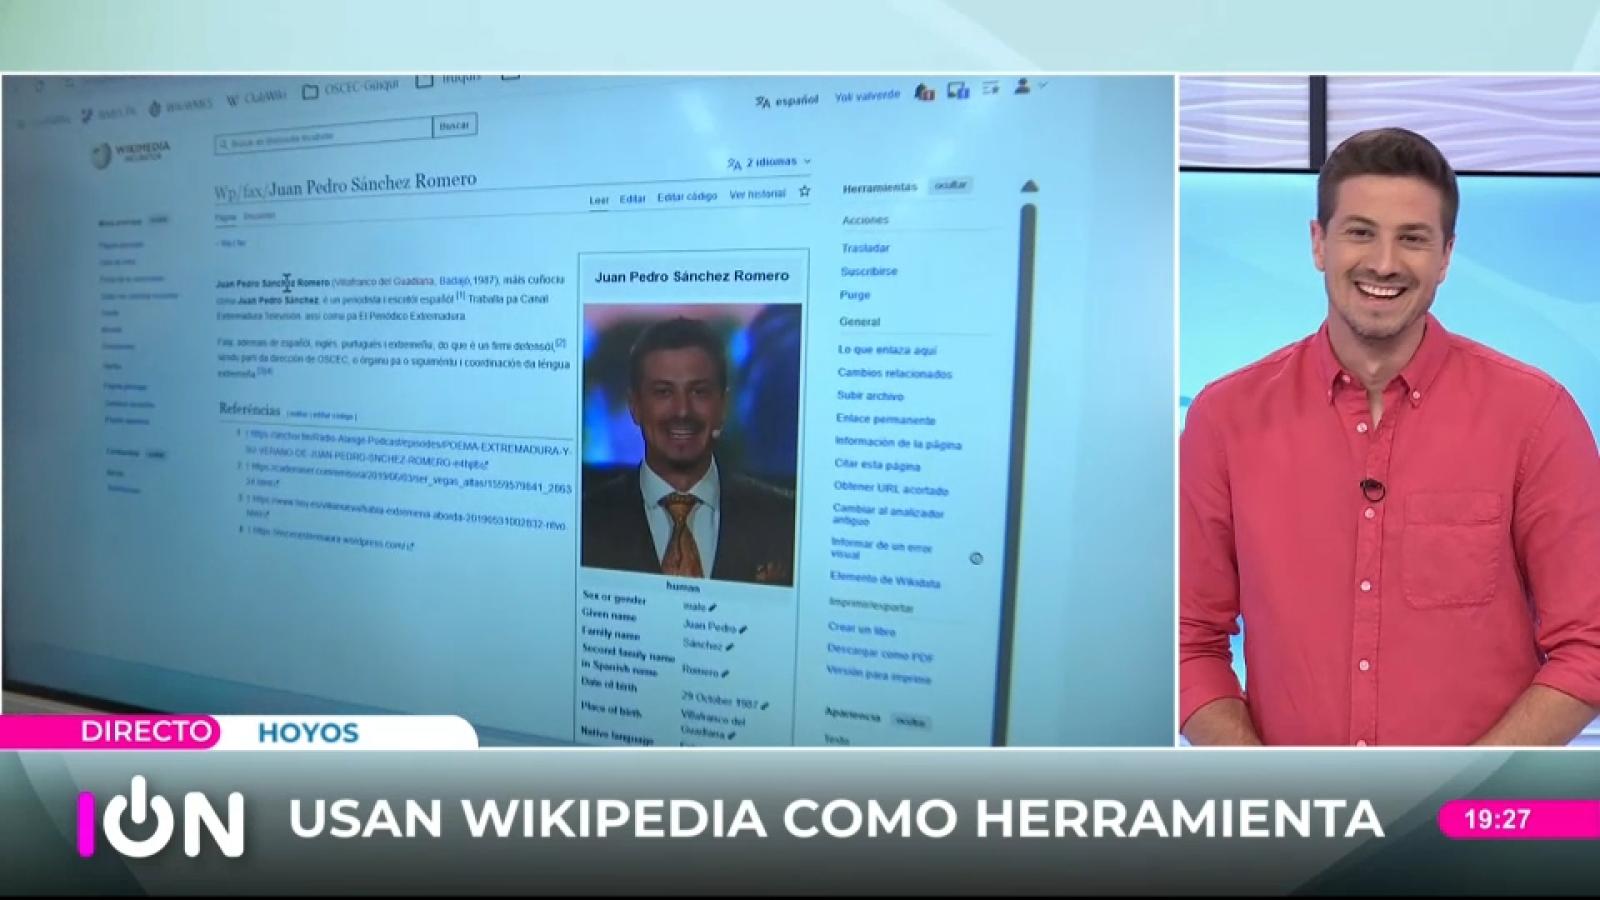Open first reference anchor.fm link
Screen dimensions: 1600x900
409,447
